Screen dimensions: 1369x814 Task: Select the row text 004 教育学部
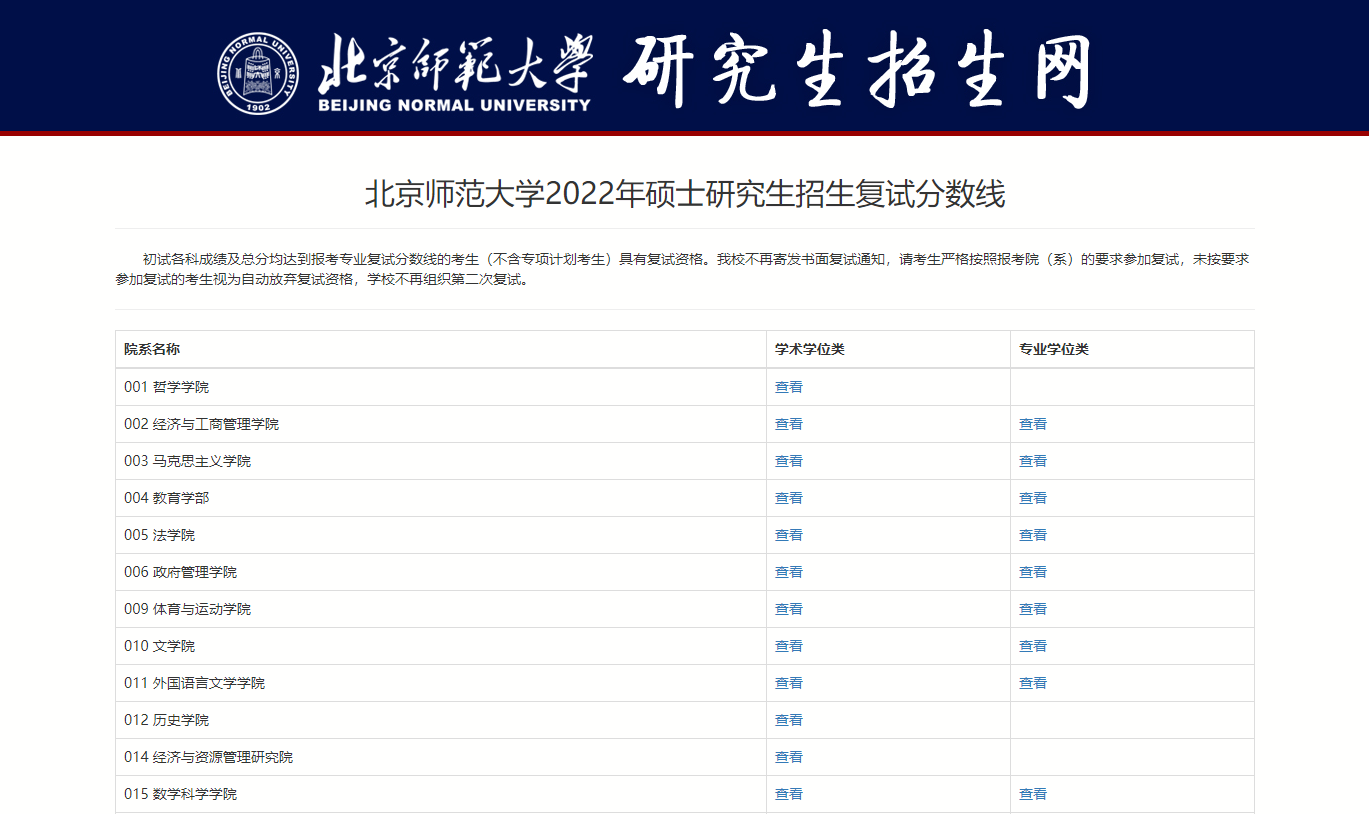(167, 498)
